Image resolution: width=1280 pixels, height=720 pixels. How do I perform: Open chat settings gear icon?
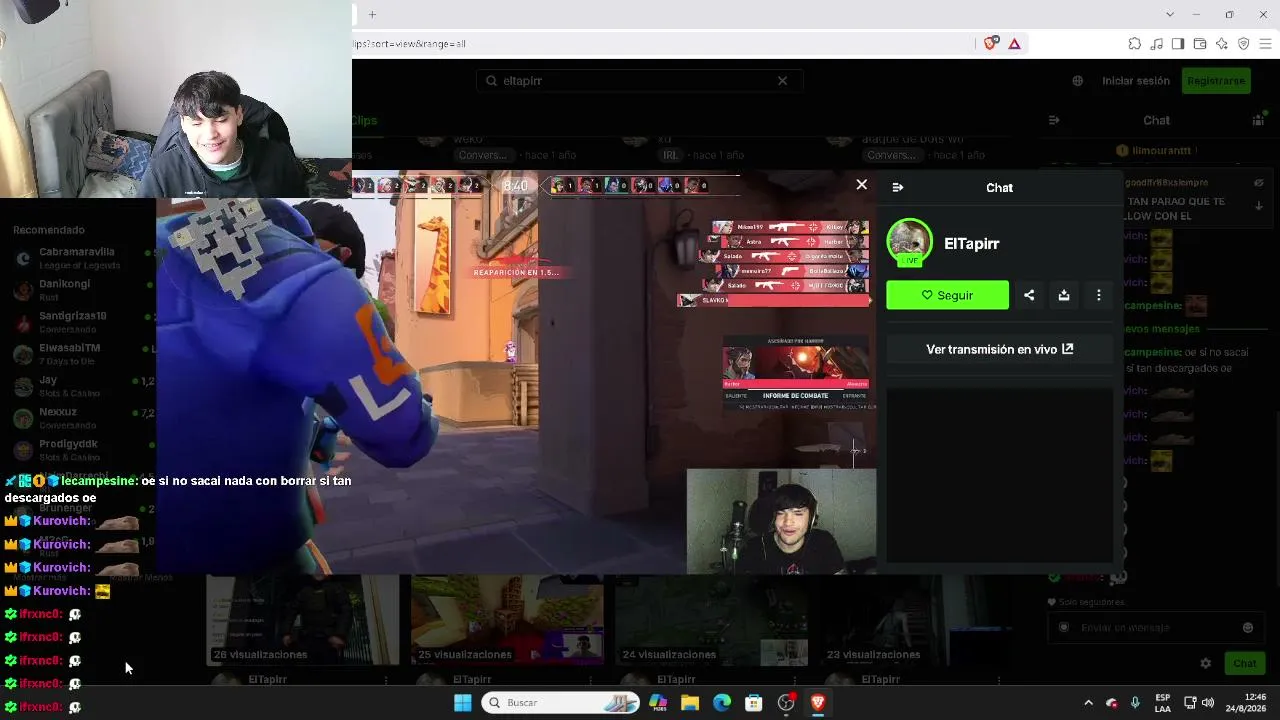tap(1206, 663)
